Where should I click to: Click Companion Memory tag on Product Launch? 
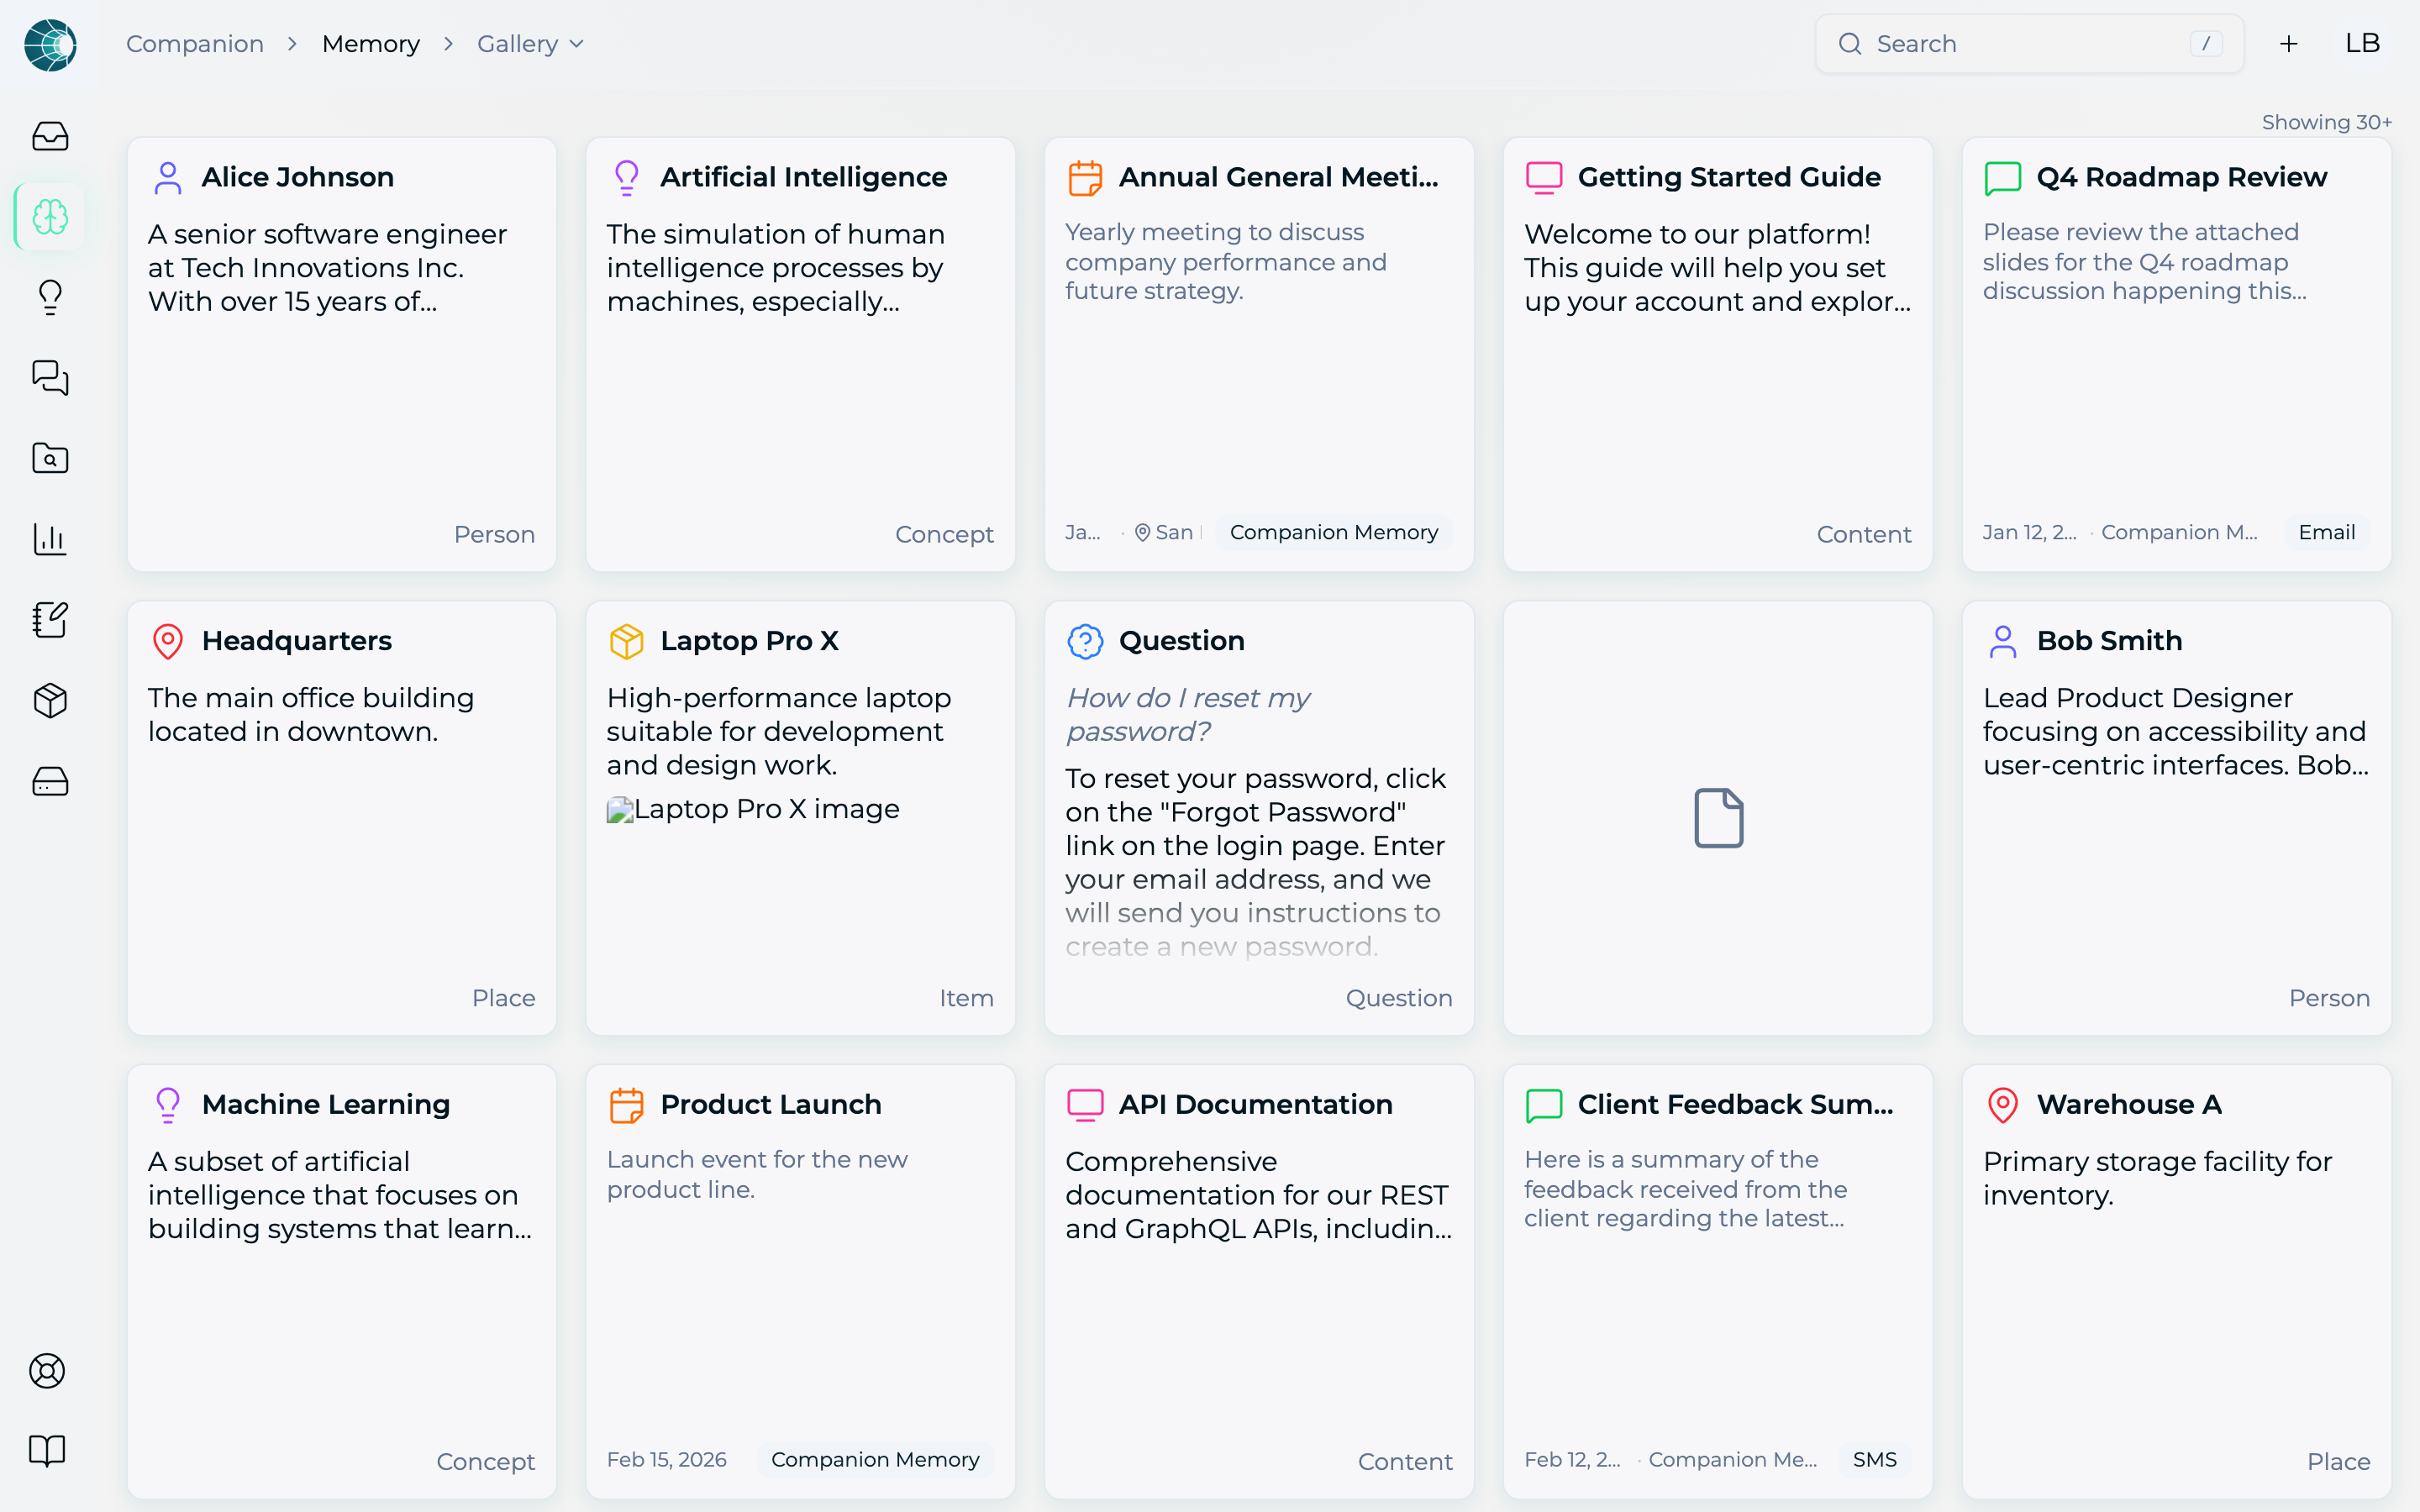tap(875, 1459)
